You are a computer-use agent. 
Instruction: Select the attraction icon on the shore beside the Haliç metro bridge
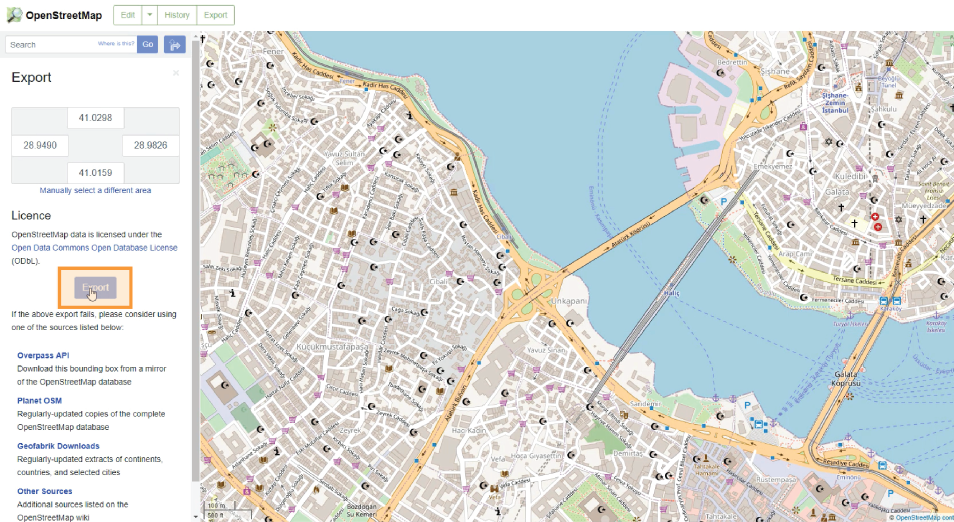click(x=732, y=260)
